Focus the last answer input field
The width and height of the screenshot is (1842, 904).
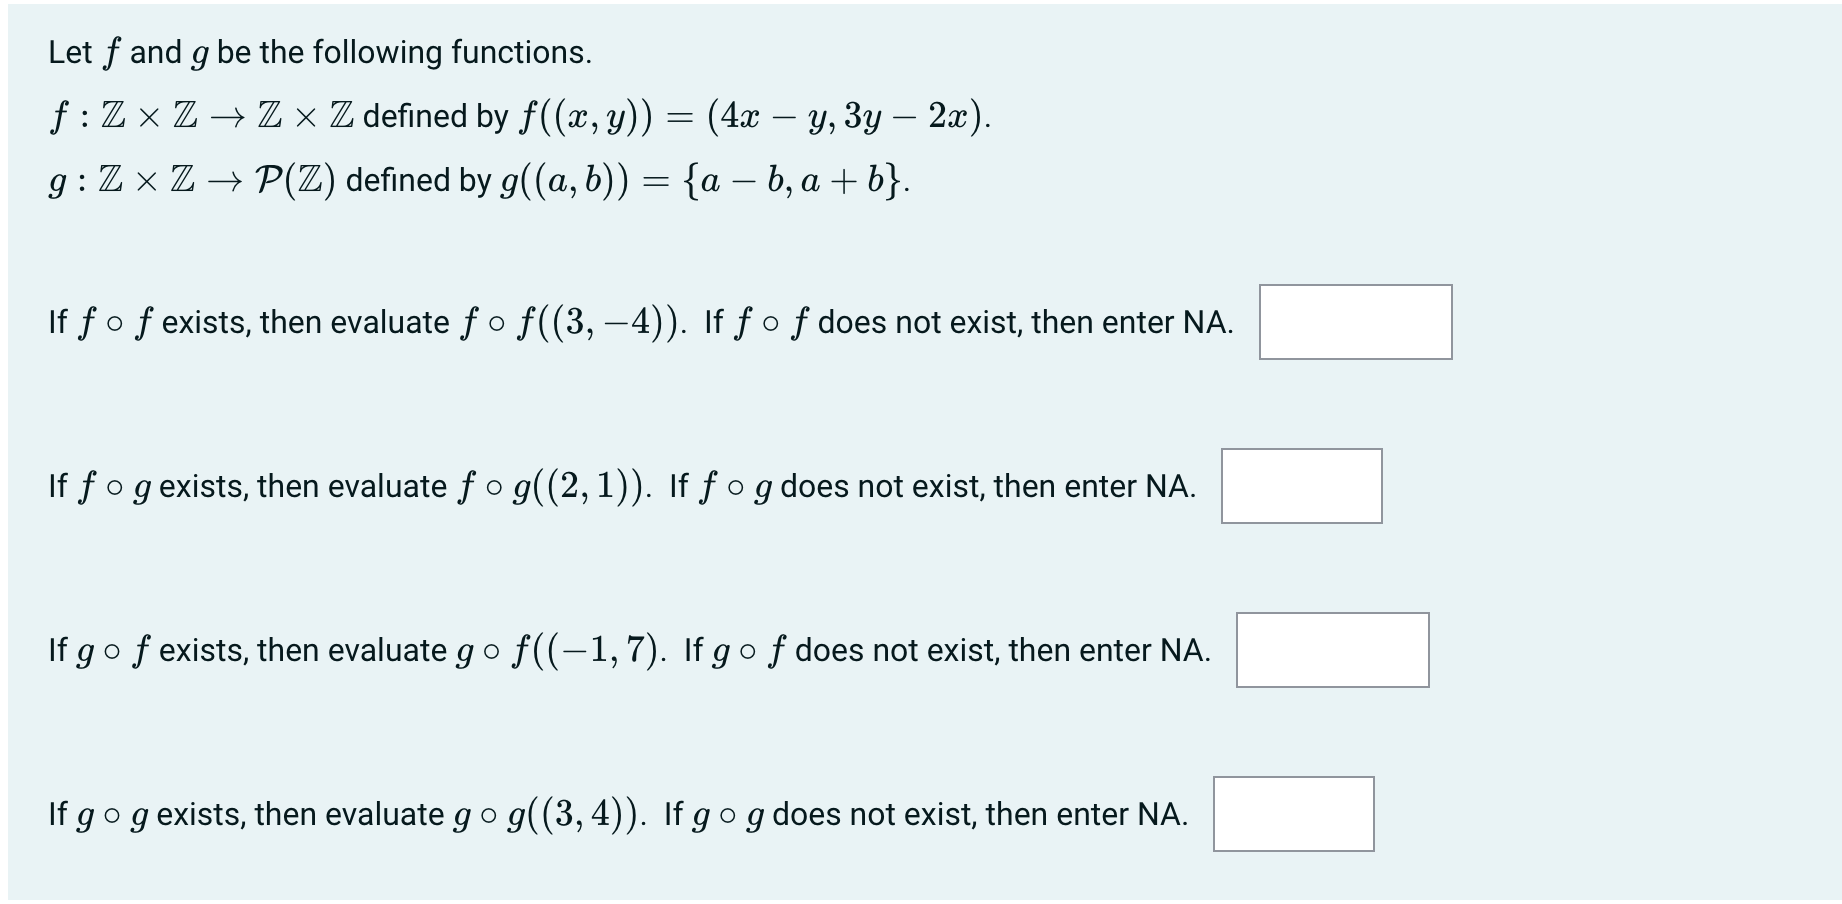pos(1294,815)
